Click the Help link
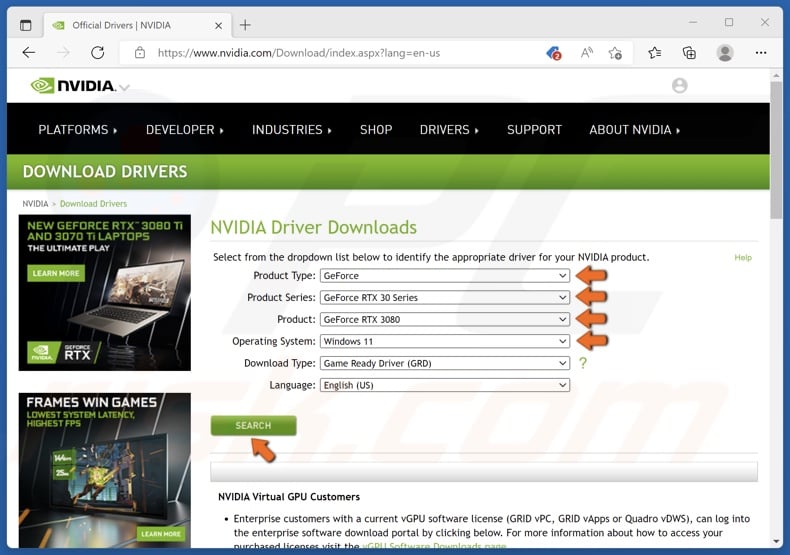Viewport: 790px width, 555px height. click(x=743, y=257)
